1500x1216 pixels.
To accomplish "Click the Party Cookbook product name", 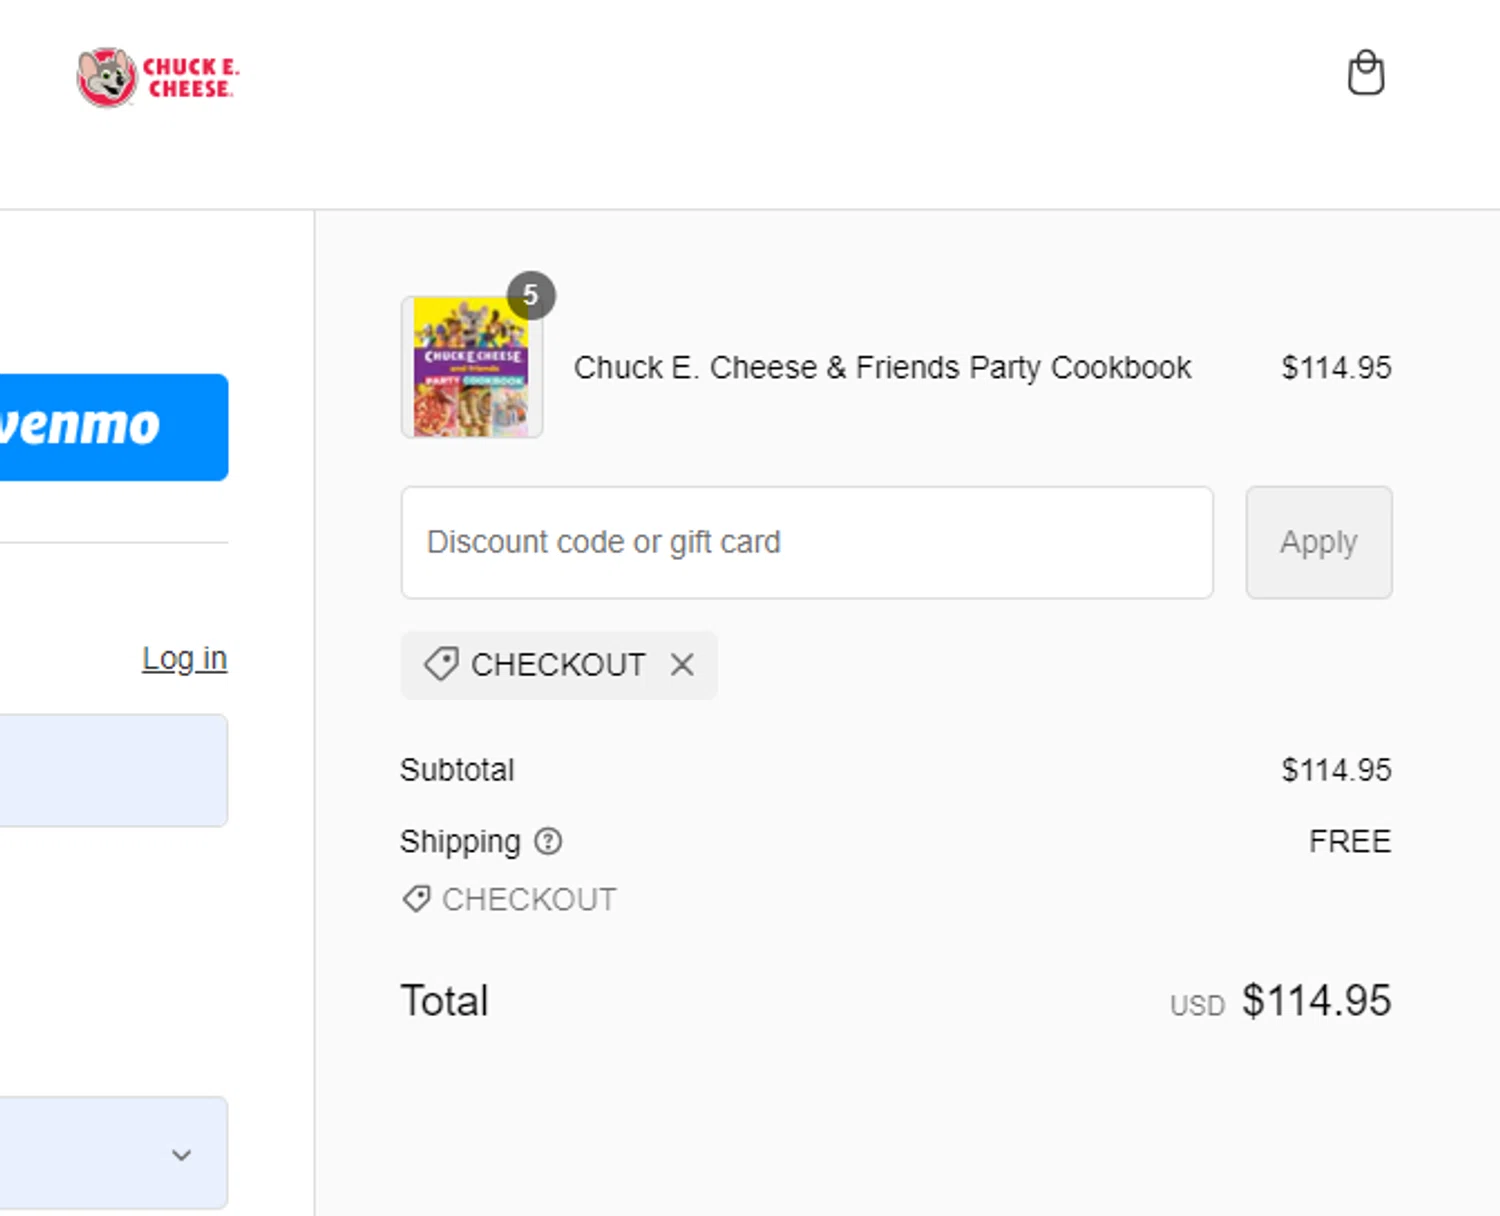I will 882,368.
